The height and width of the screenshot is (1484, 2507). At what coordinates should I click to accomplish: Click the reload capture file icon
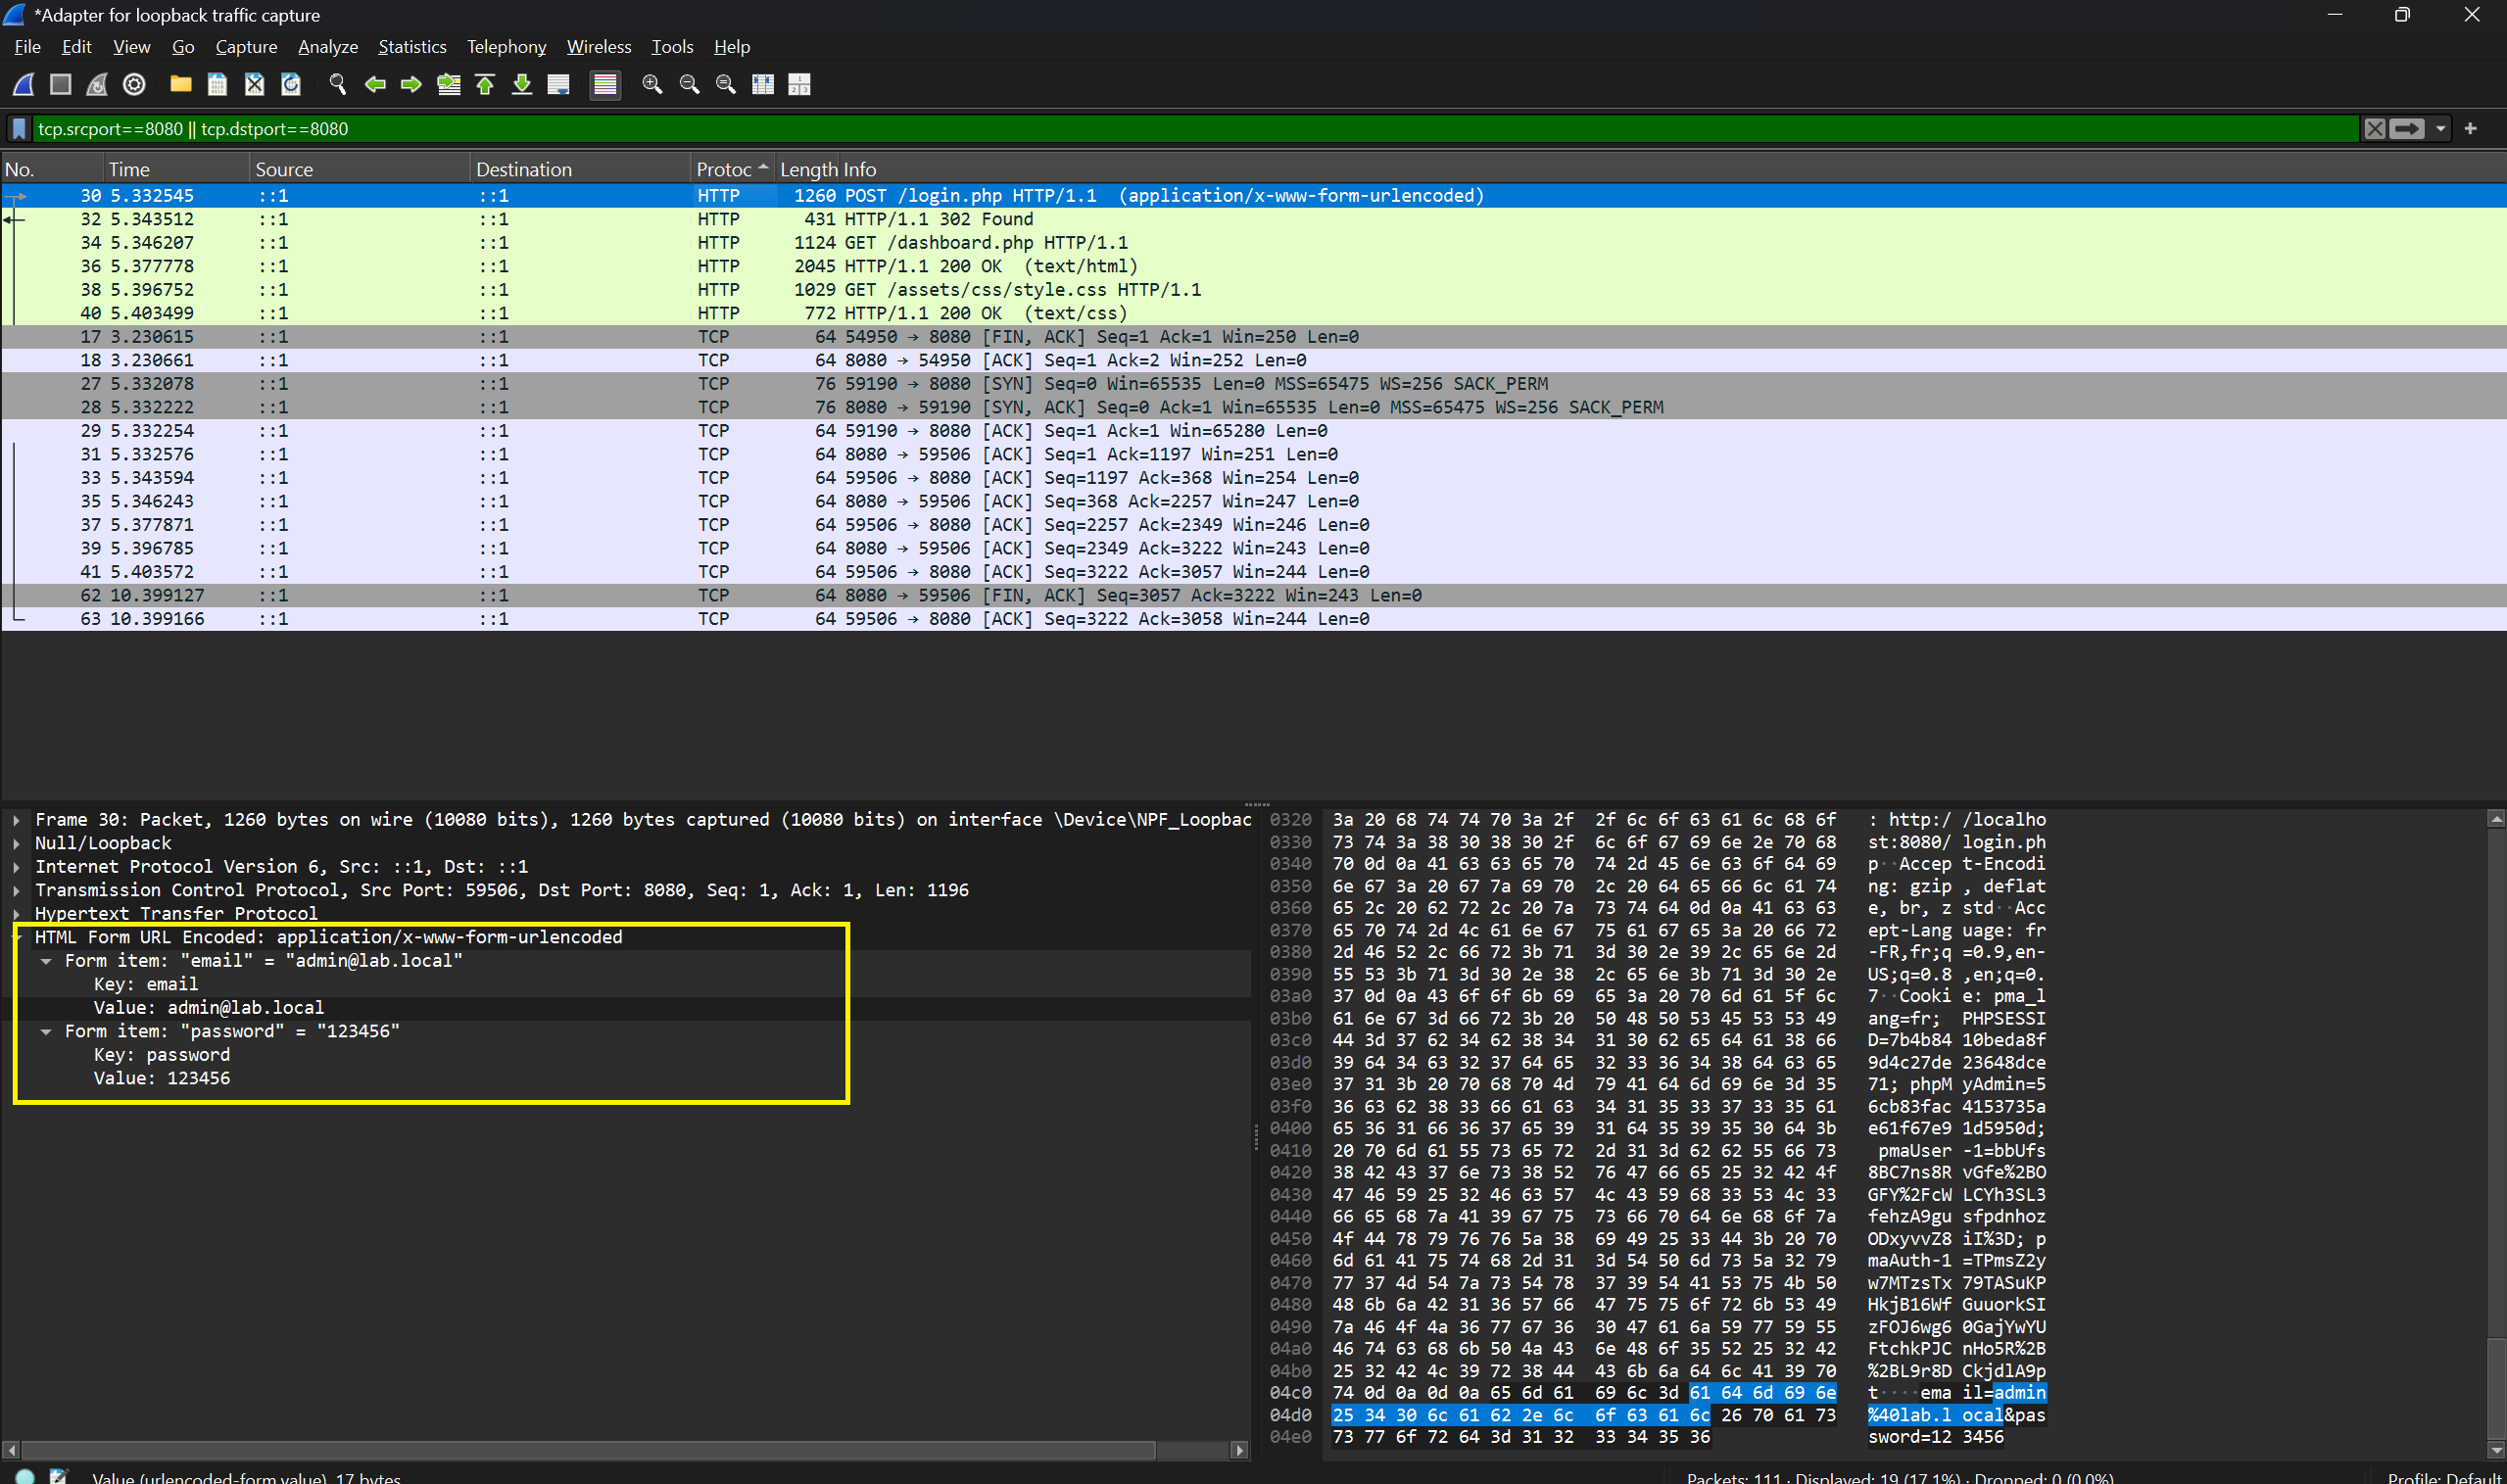tap(291, 85)
